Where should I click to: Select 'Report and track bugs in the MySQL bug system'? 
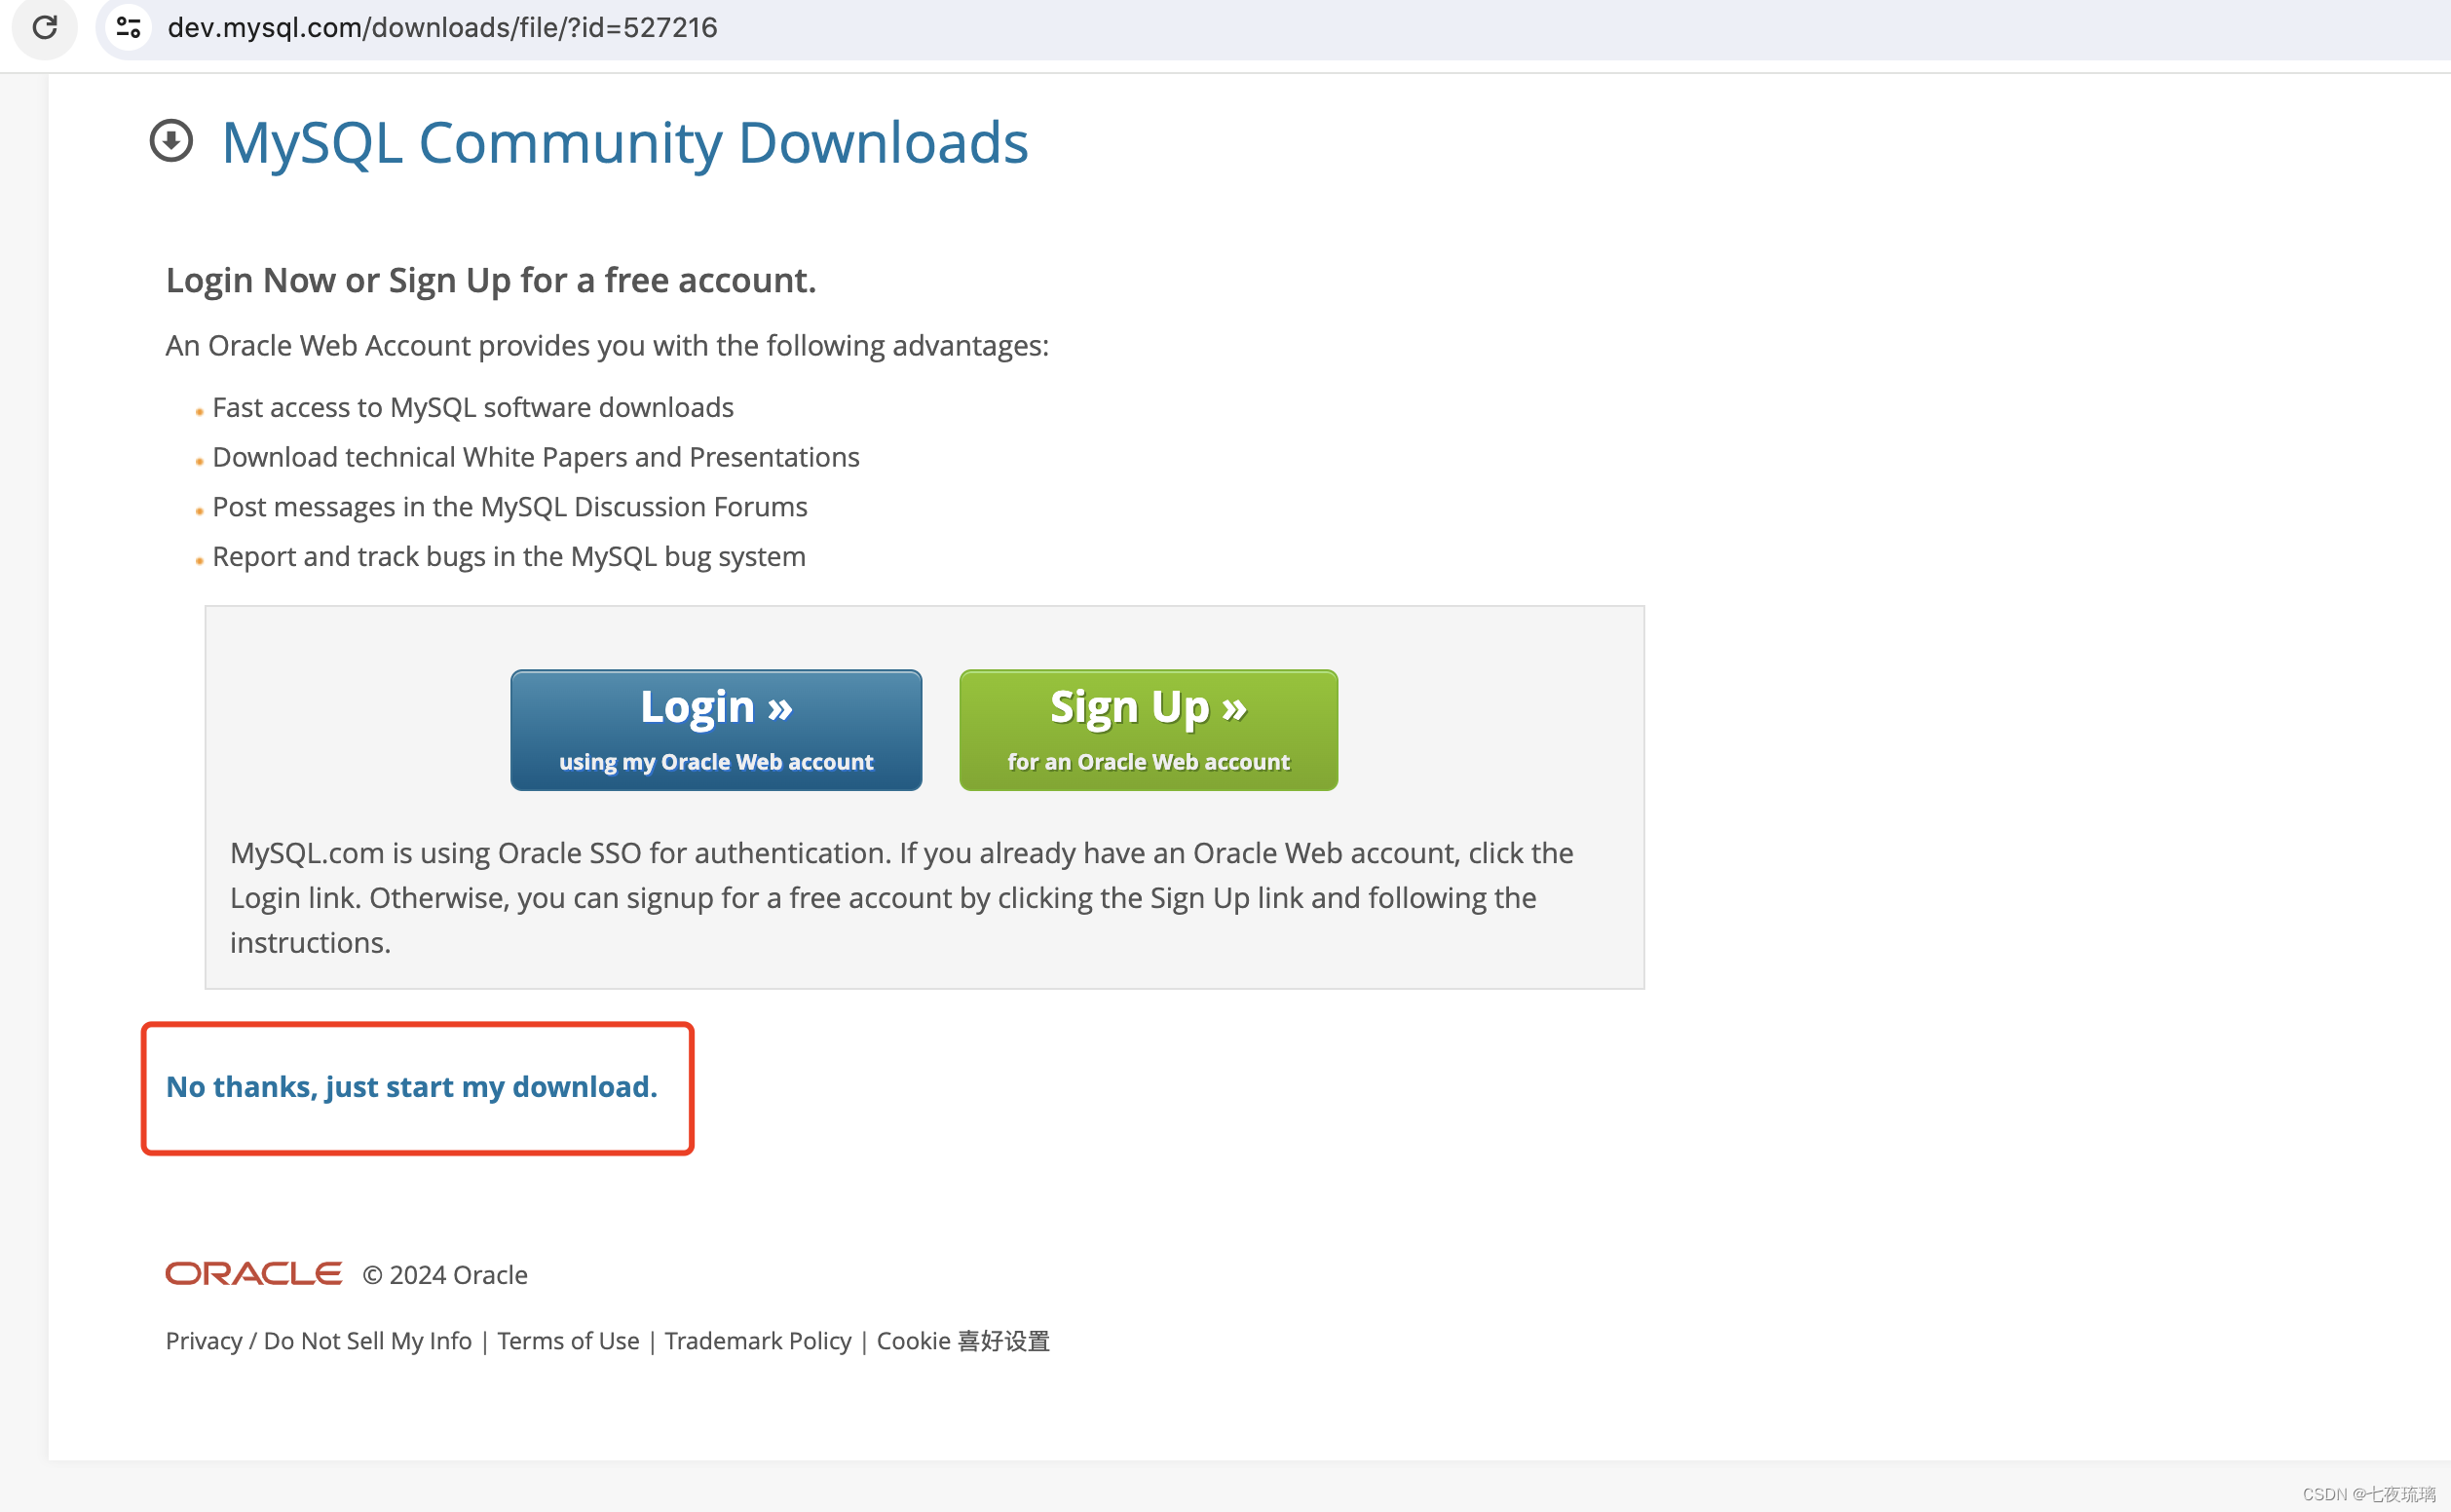(509, 556)
